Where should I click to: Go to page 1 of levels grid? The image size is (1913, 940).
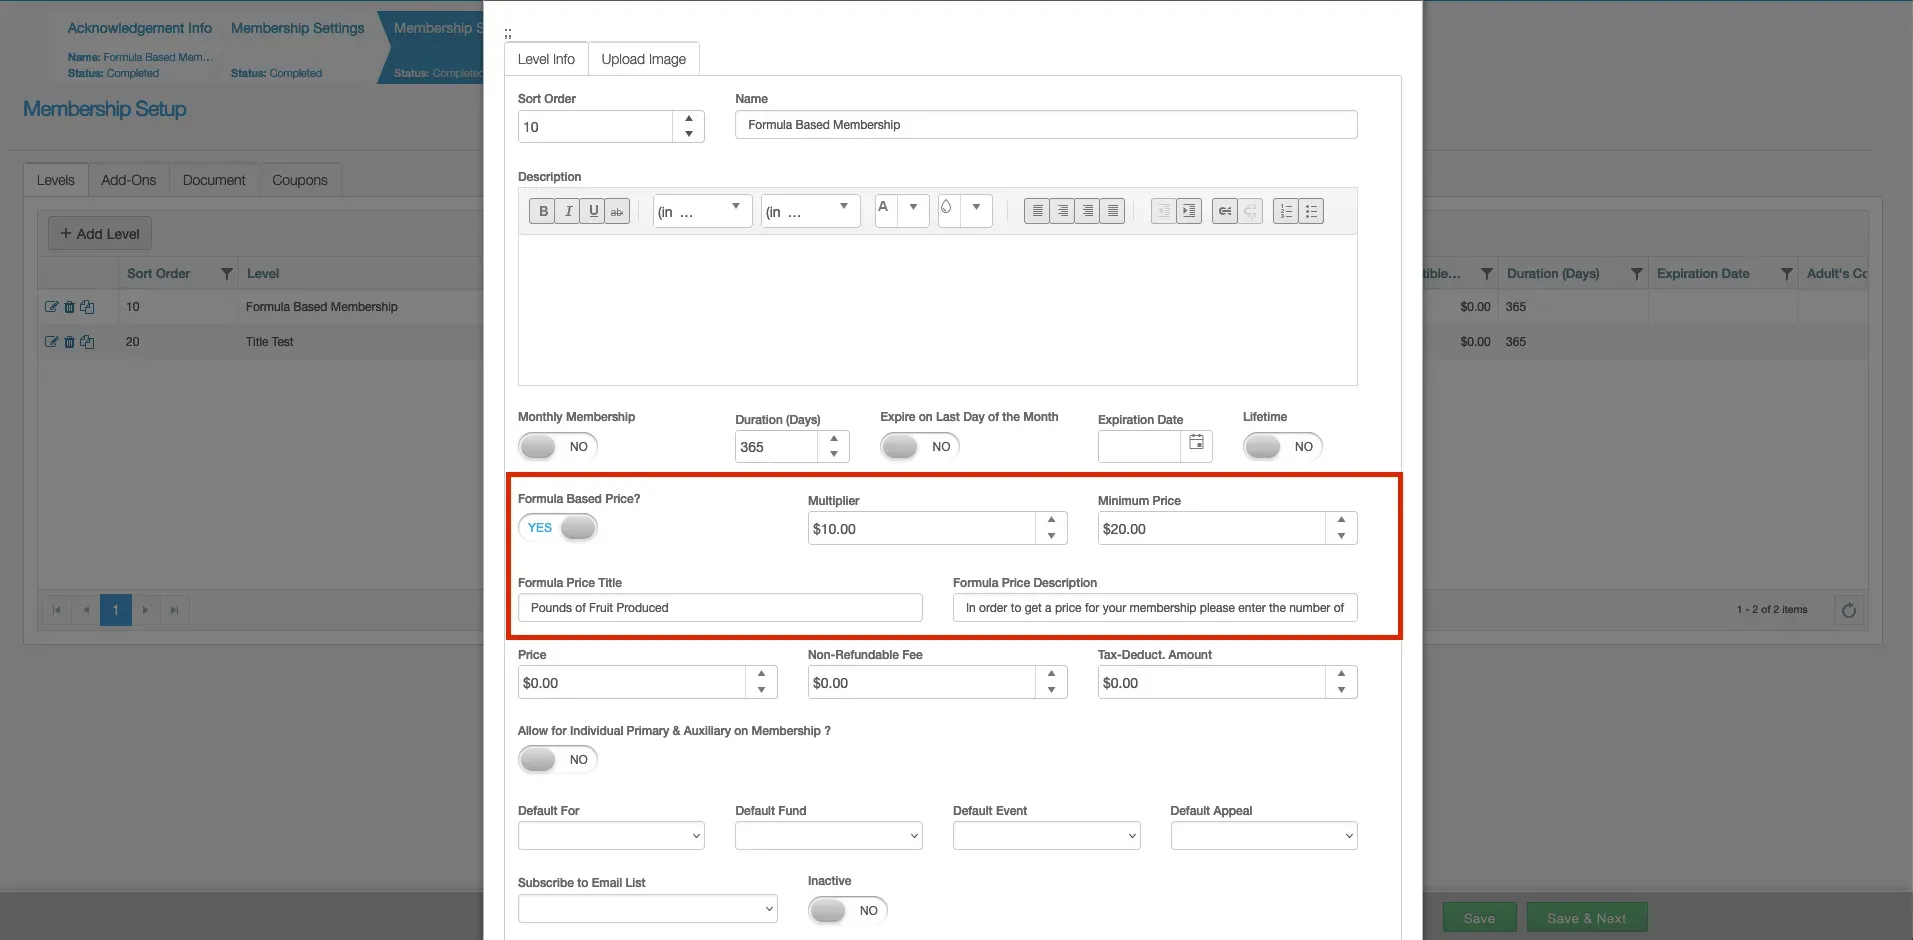coord(116,610)
